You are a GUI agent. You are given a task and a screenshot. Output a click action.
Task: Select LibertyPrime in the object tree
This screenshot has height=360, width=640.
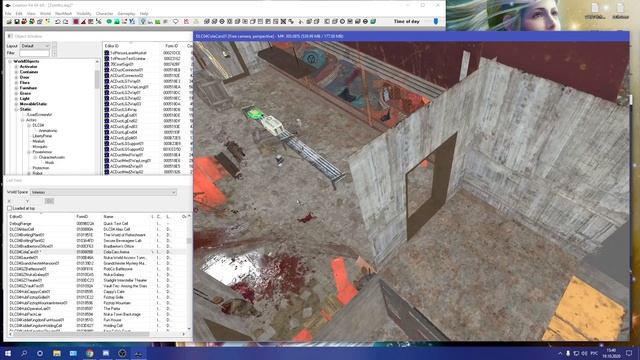click(42, 136)
